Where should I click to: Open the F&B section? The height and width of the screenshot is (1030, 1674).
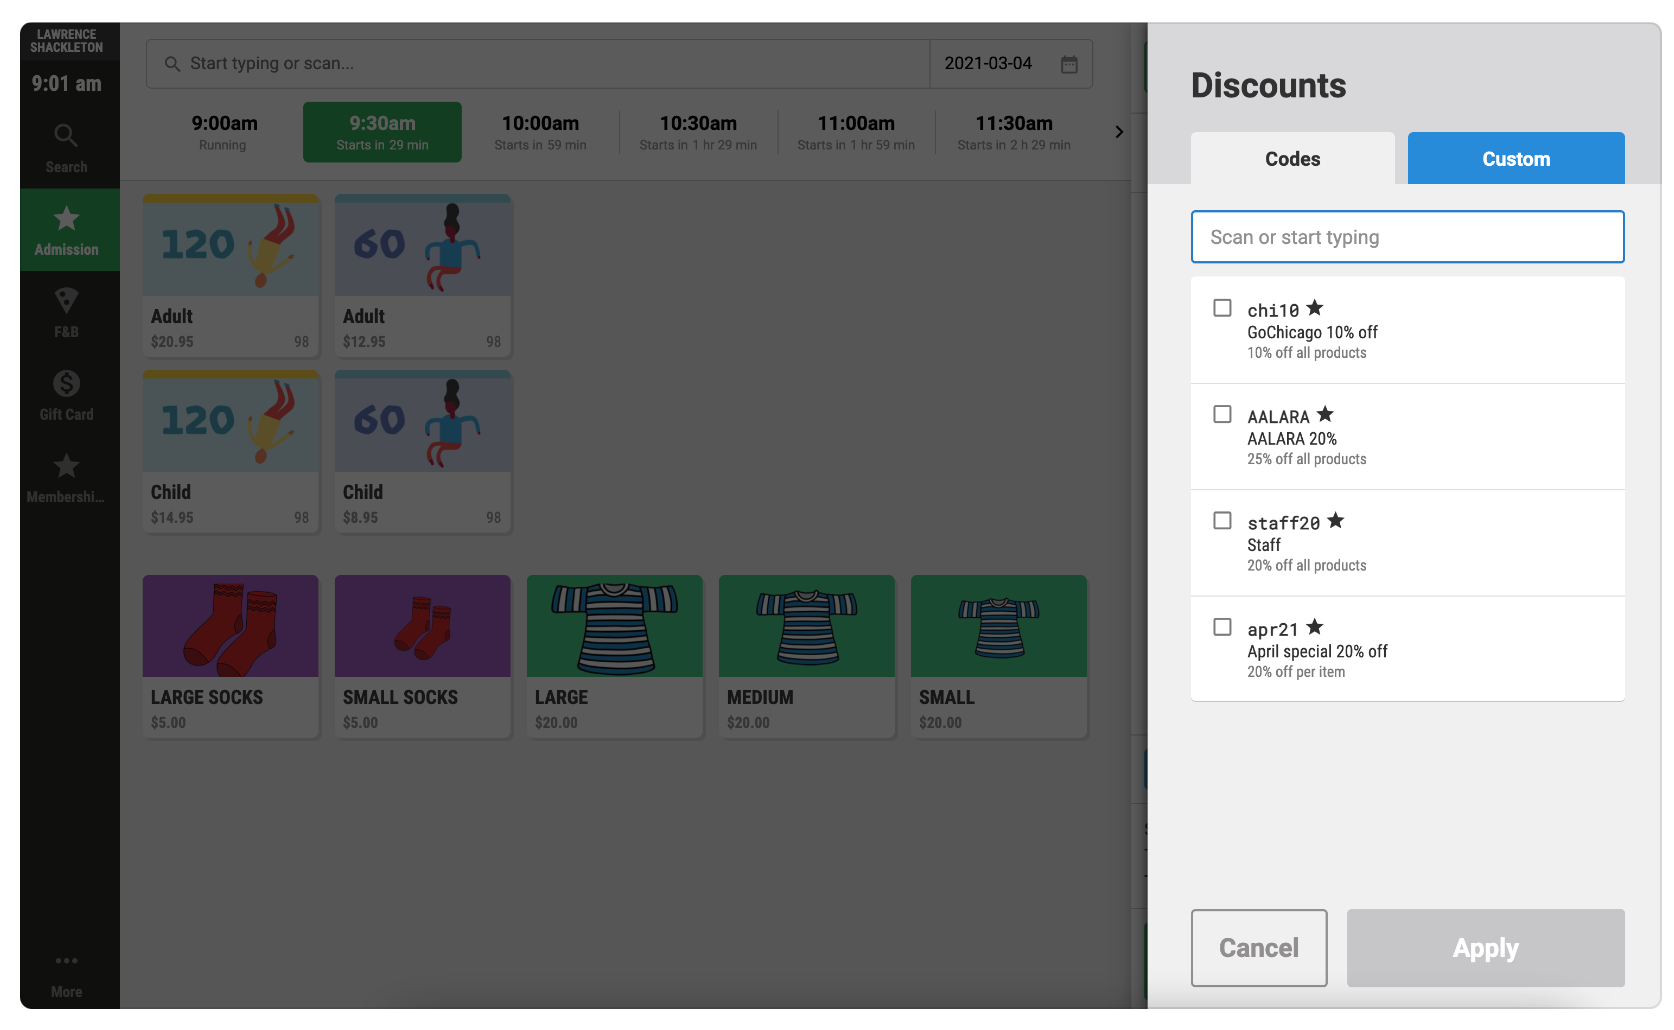point(66,313)
